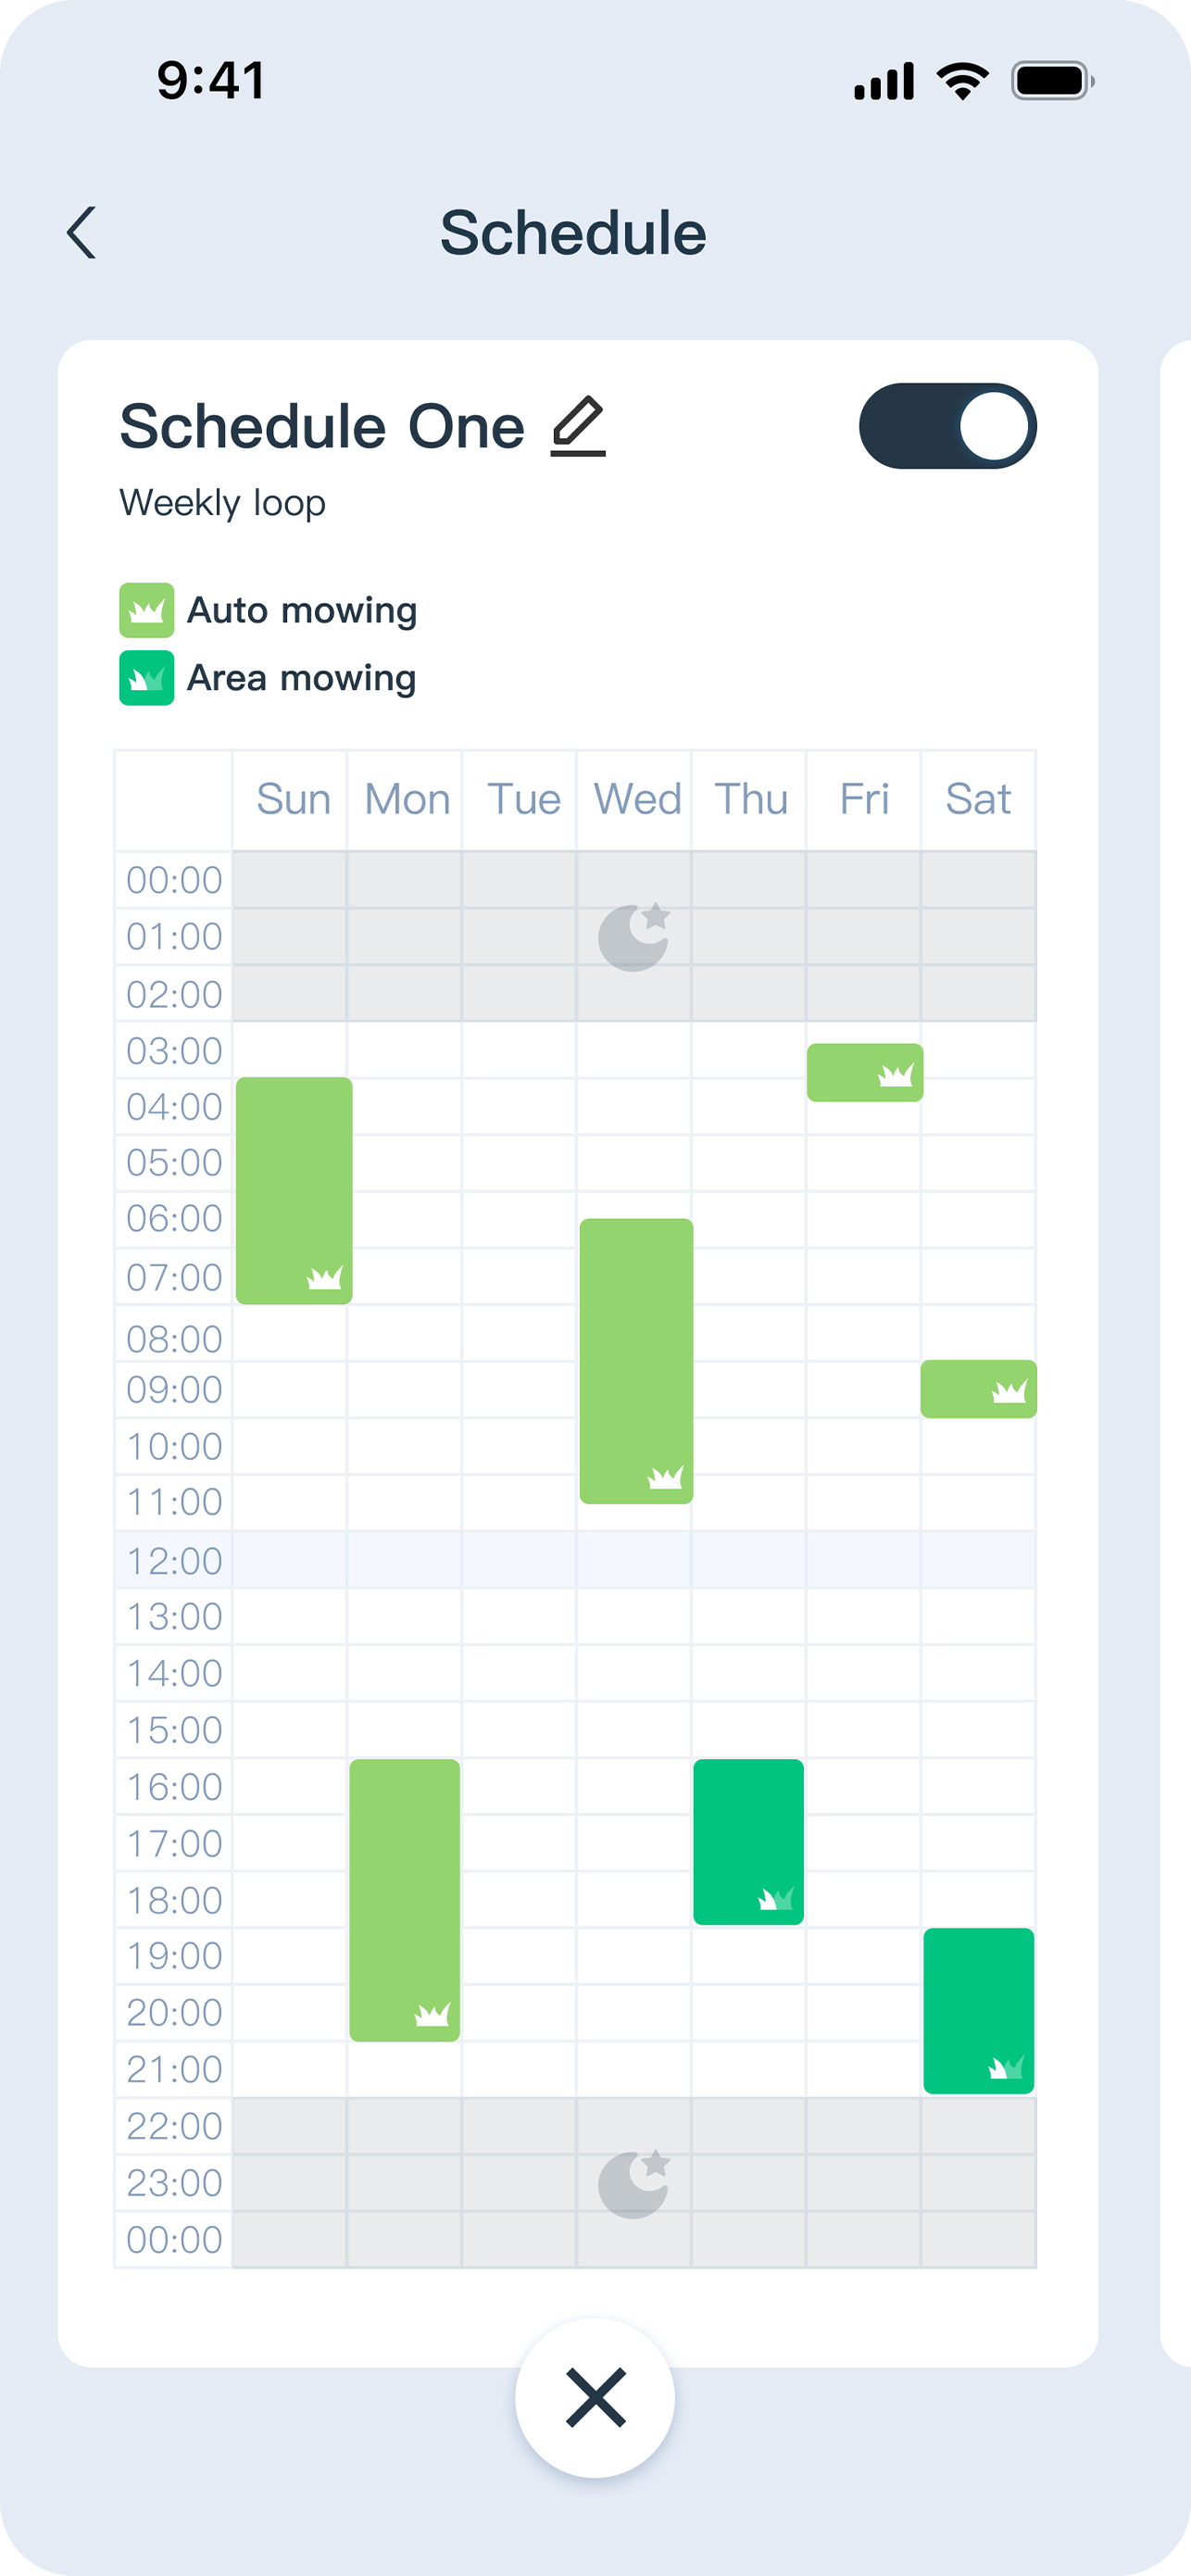Tap the top night mode moon icon
The height and width of the screenshot is (2576, 1191).
click(x=633, y=937)
